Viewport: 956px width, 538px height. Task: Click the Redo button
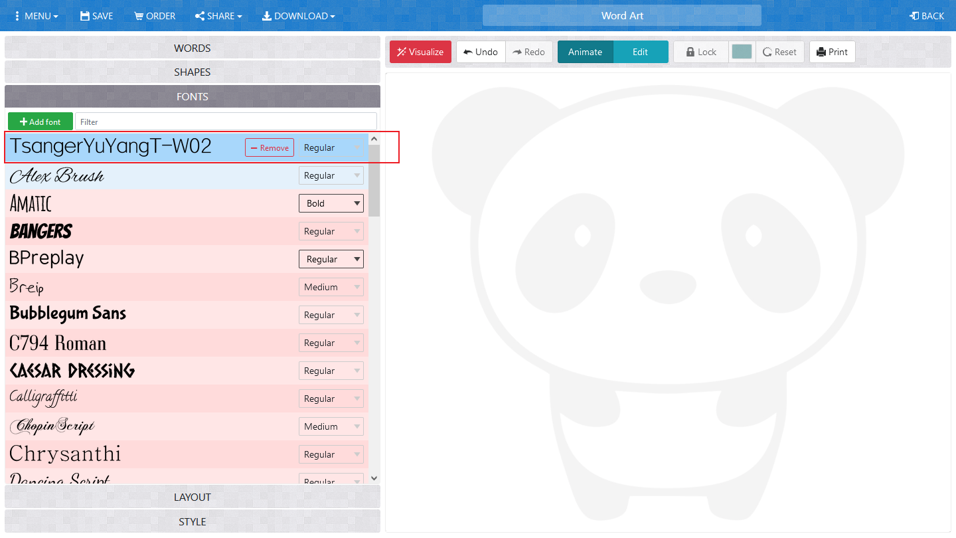coord(529,52)
